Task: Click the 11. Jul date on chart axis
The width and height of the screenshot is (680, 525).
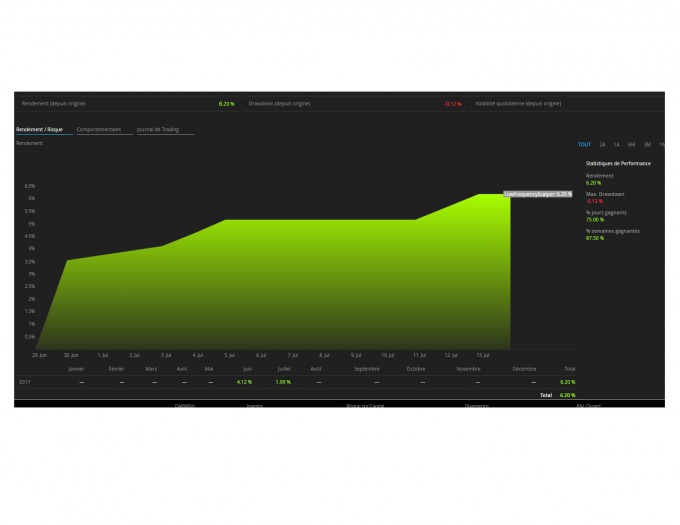Action: coord(419,355)
